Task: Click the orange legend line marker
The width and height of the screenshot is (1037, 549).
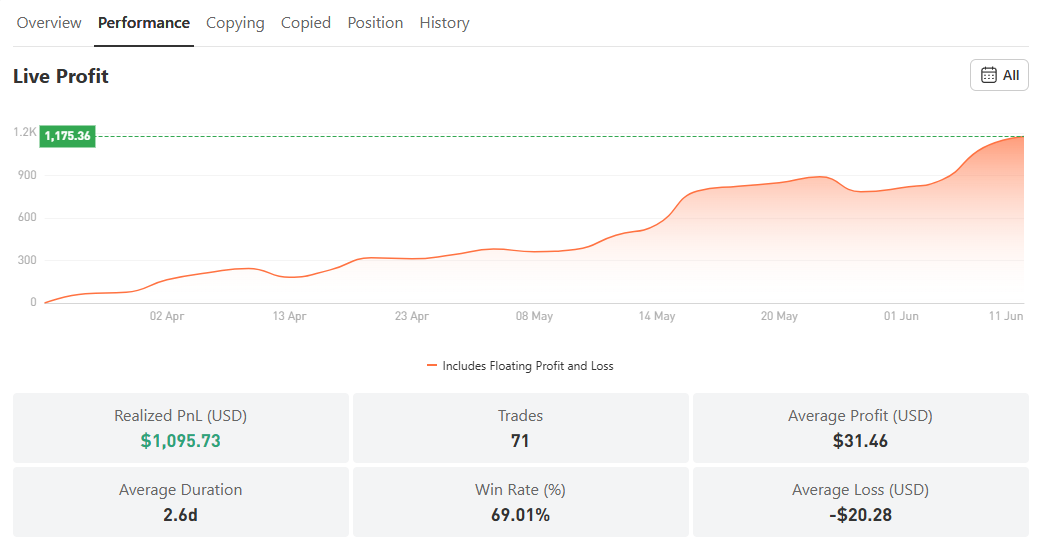Action: [x=432, y=365]
